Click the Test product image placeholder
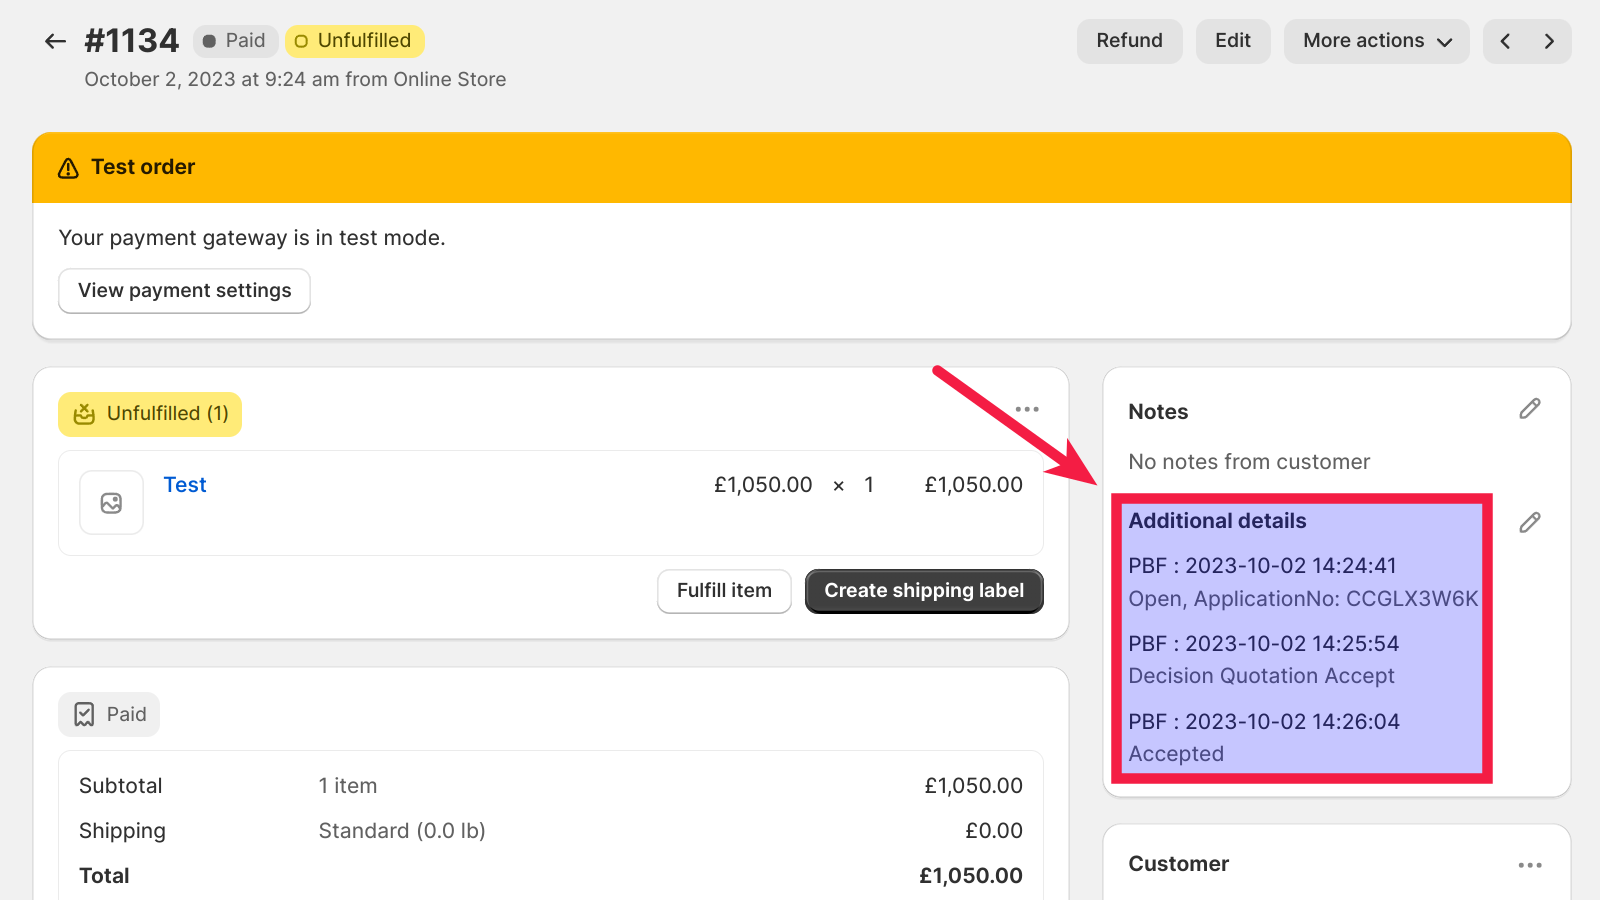 click(111, 503)
